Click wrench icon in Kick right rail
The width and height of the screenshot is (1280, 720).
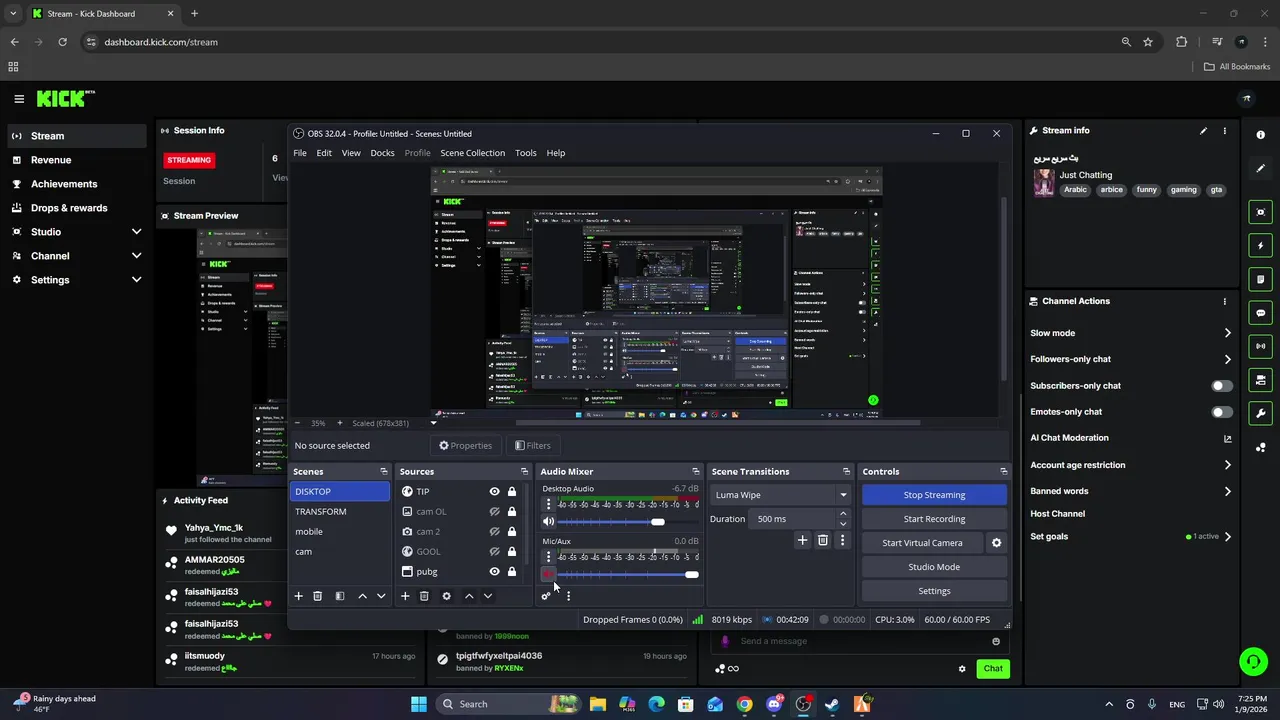pyautogui.click(x=1261, y=414)
